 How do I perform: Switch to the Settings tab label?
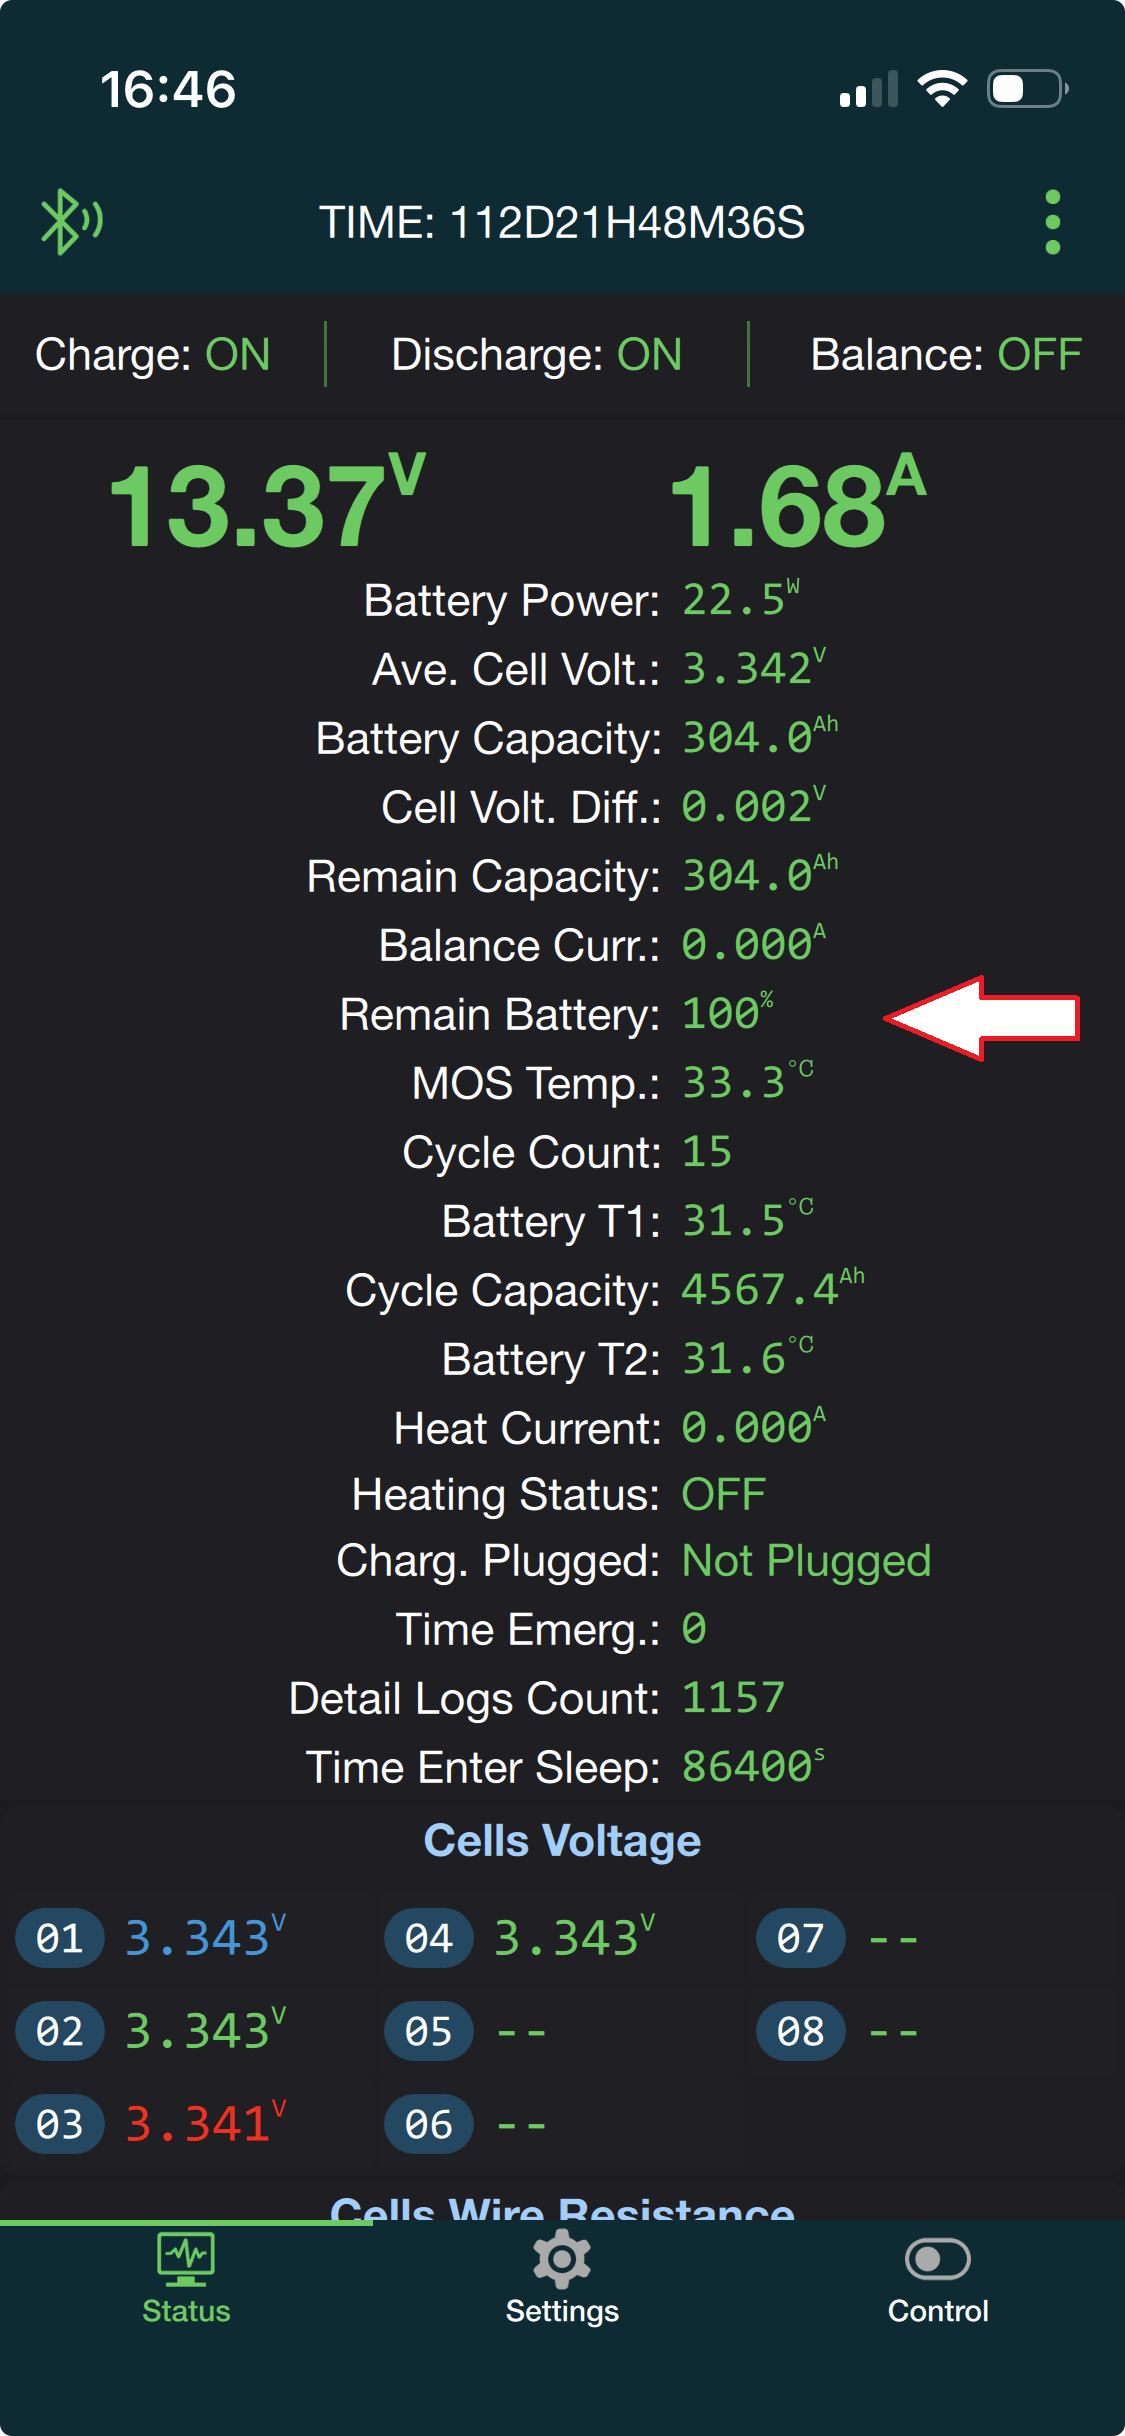[562, 2311]
